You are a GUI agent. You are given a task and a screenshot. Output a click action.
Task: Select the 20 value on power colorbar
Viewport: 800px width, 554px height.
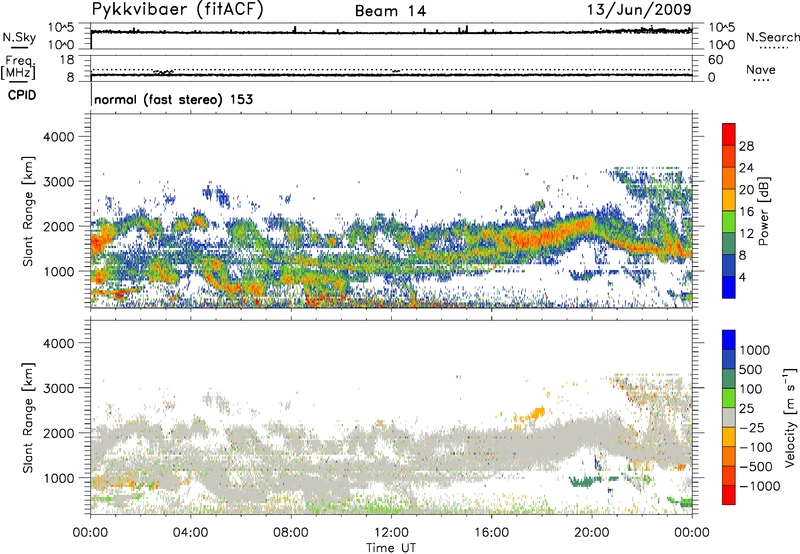point(746,190)
